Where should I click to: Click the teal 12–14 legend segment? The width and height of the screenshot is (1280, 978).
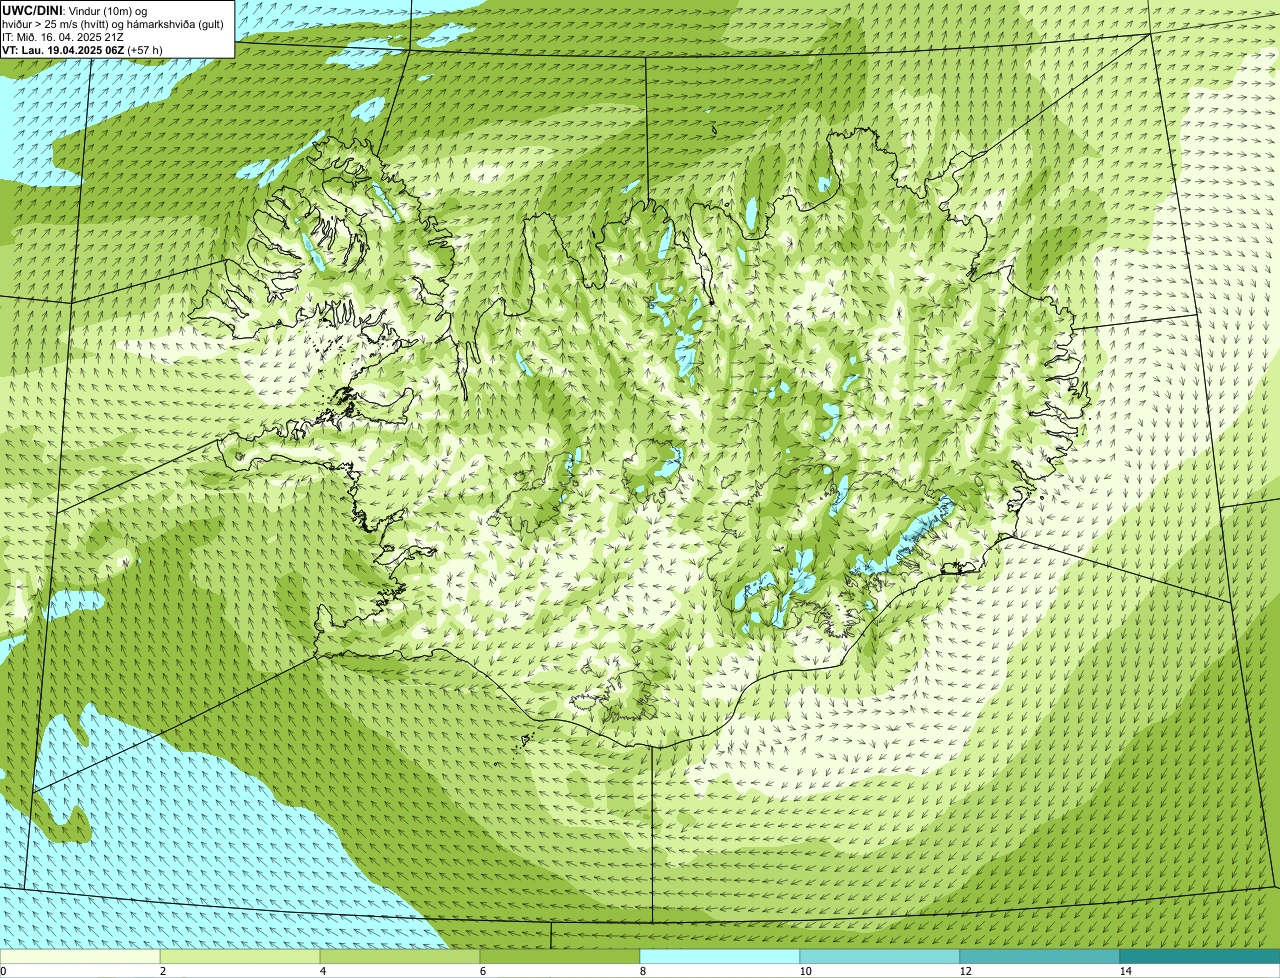pos(1040,956)
